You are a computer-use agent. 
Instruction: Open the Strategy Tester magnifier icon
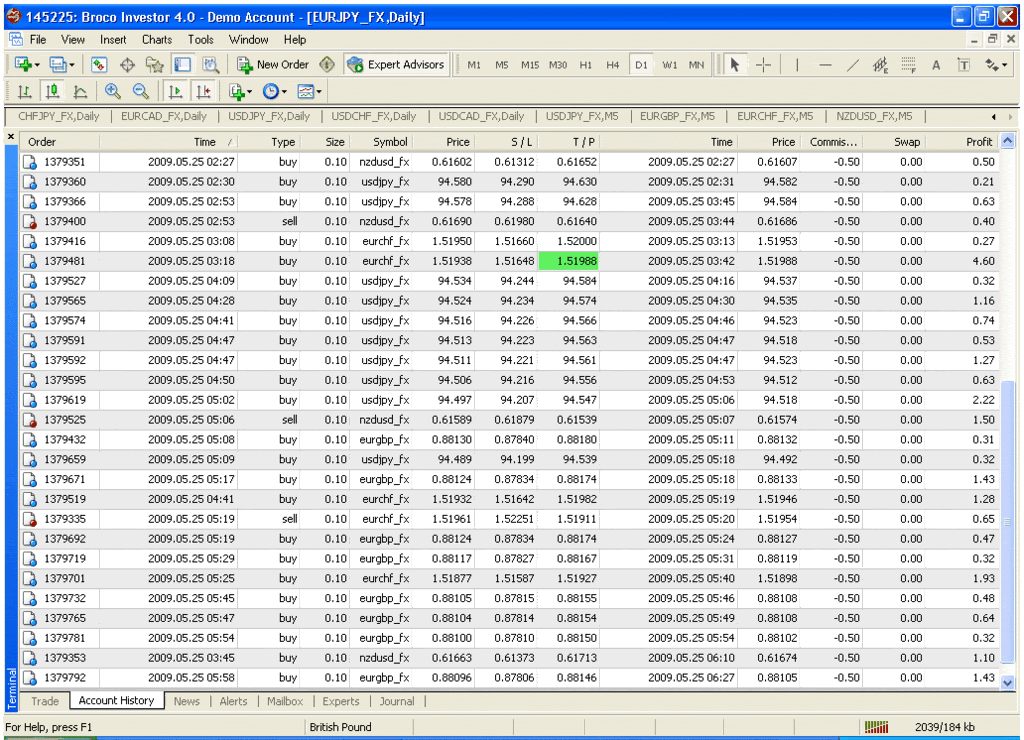[210, 65]
